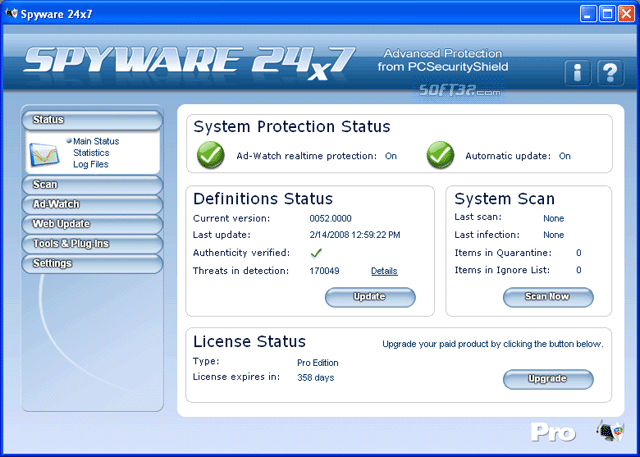Click the Automatic update On value
Screen dimensions: 640x457
click(564, 156)
